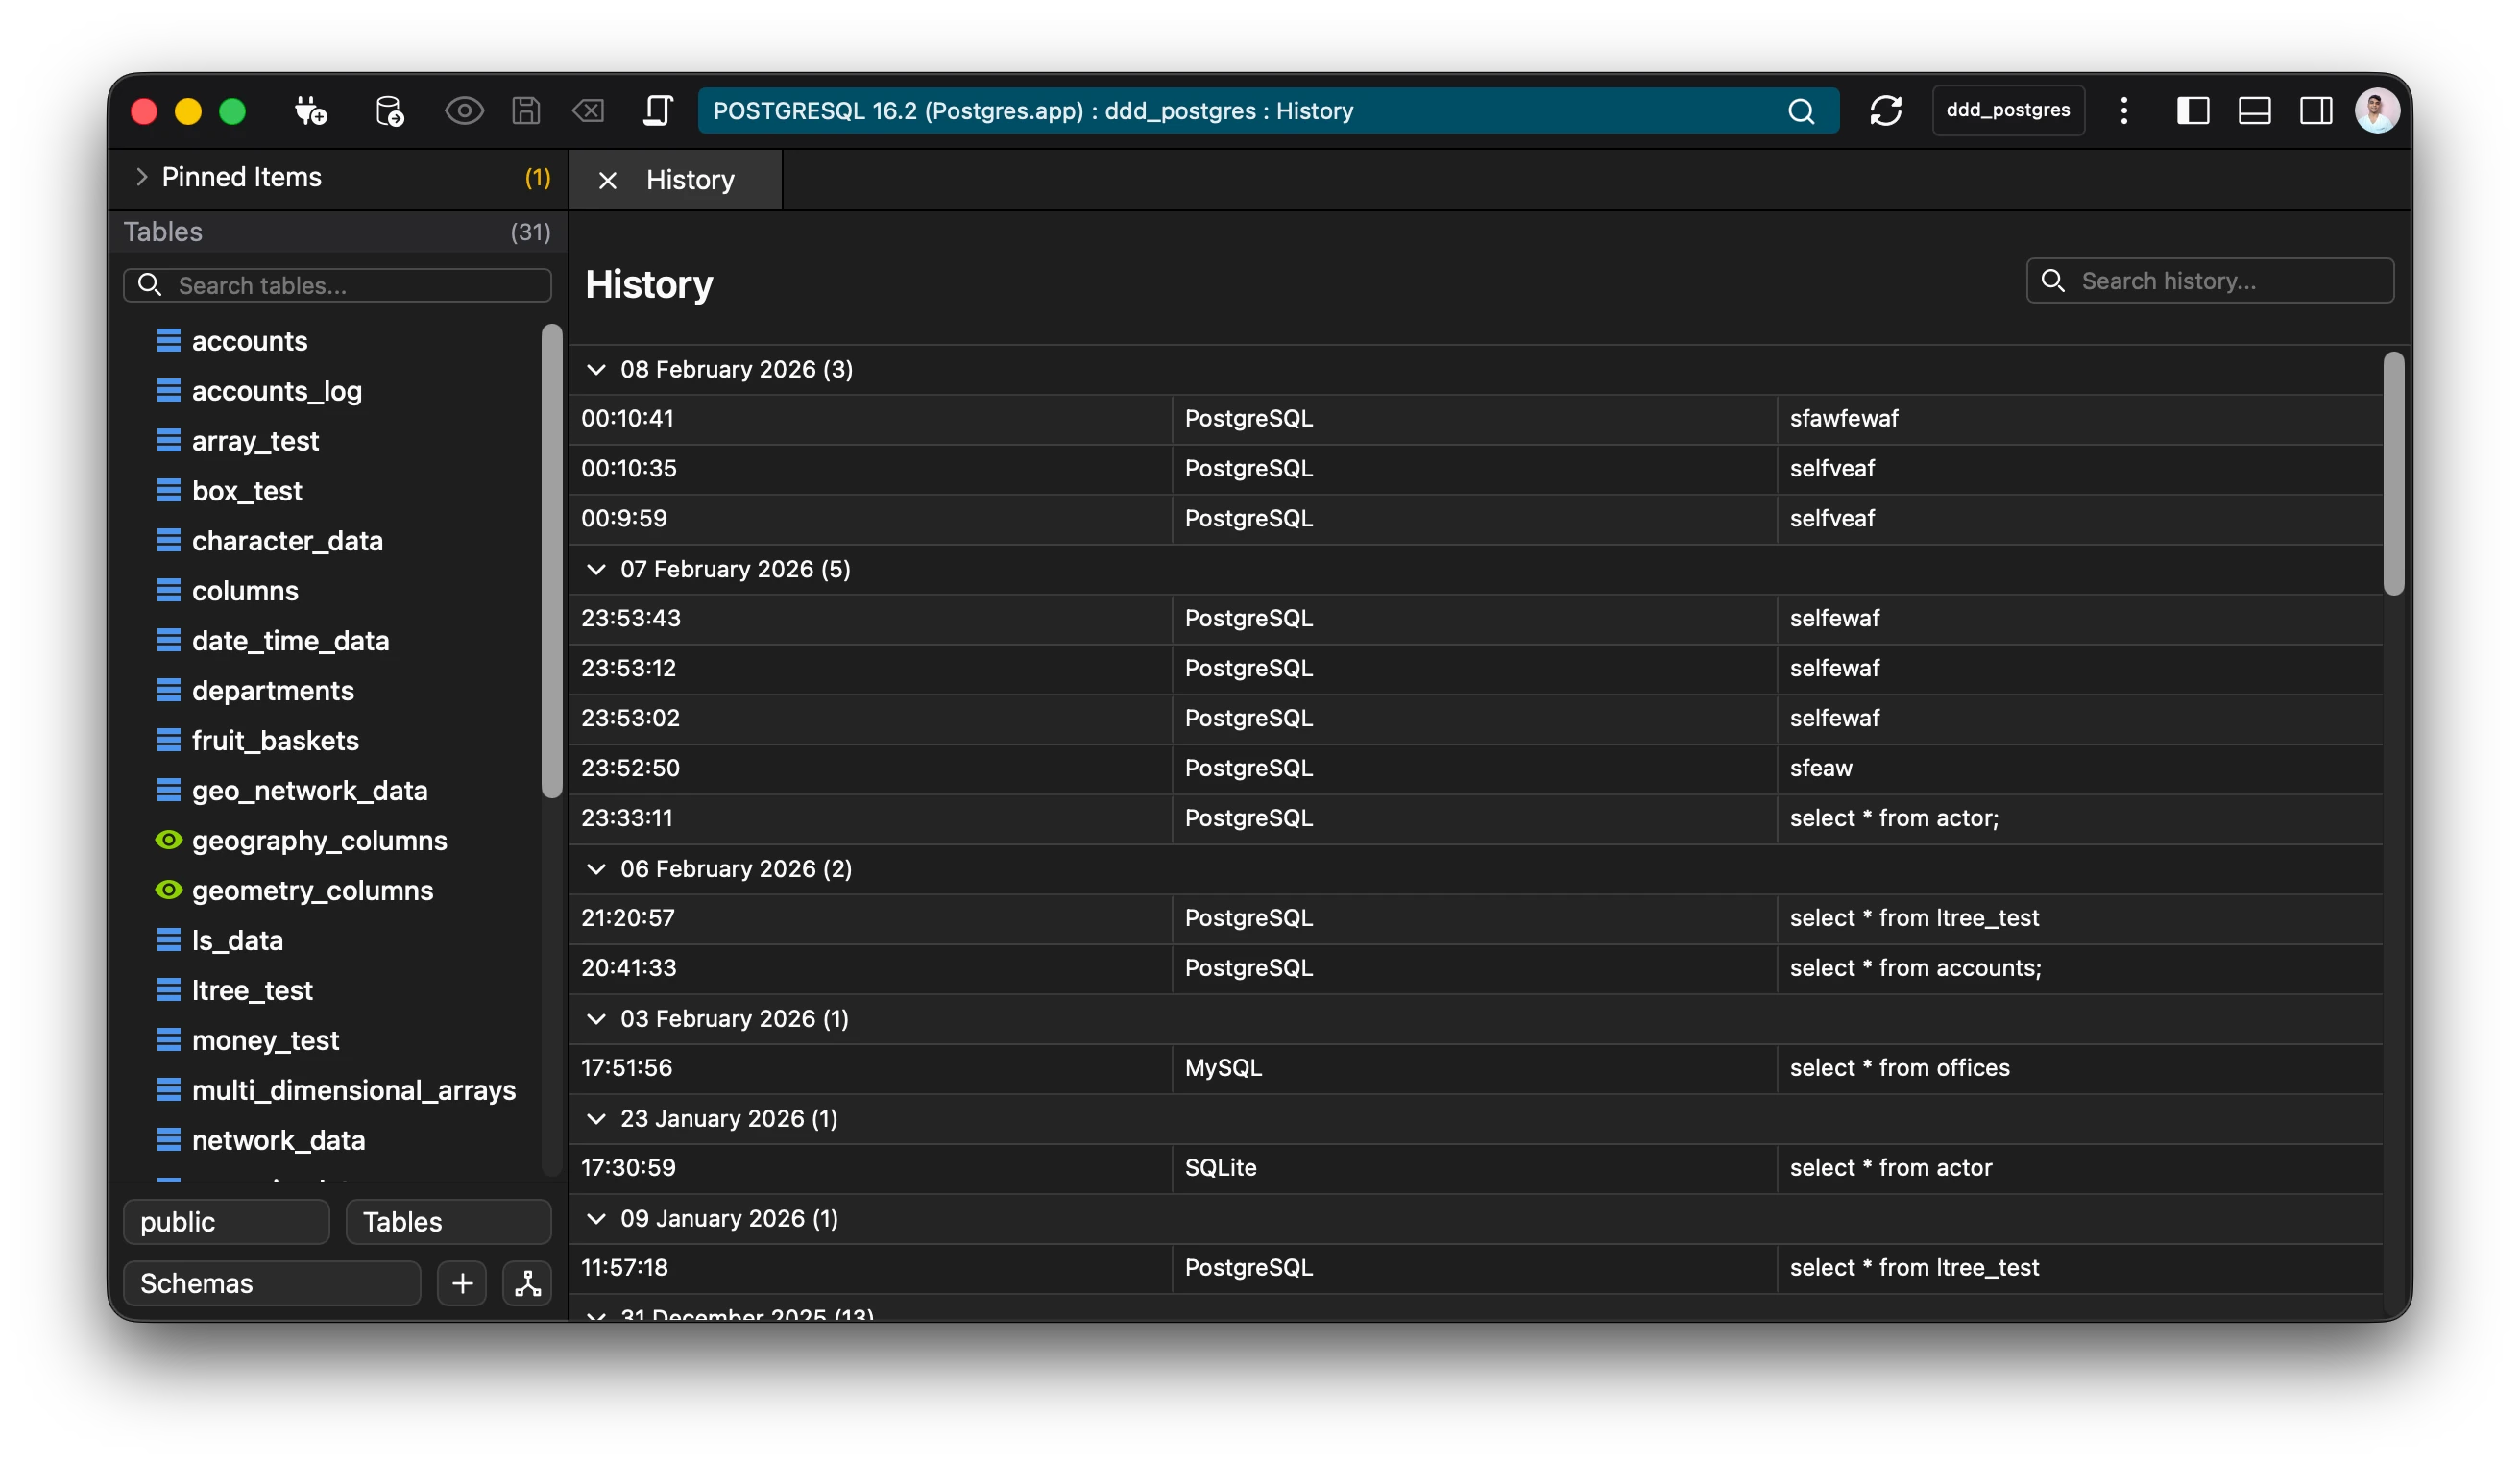2520x1464 pixels.
Task: Click the open database cylinder icon
Action: (389, 110)
